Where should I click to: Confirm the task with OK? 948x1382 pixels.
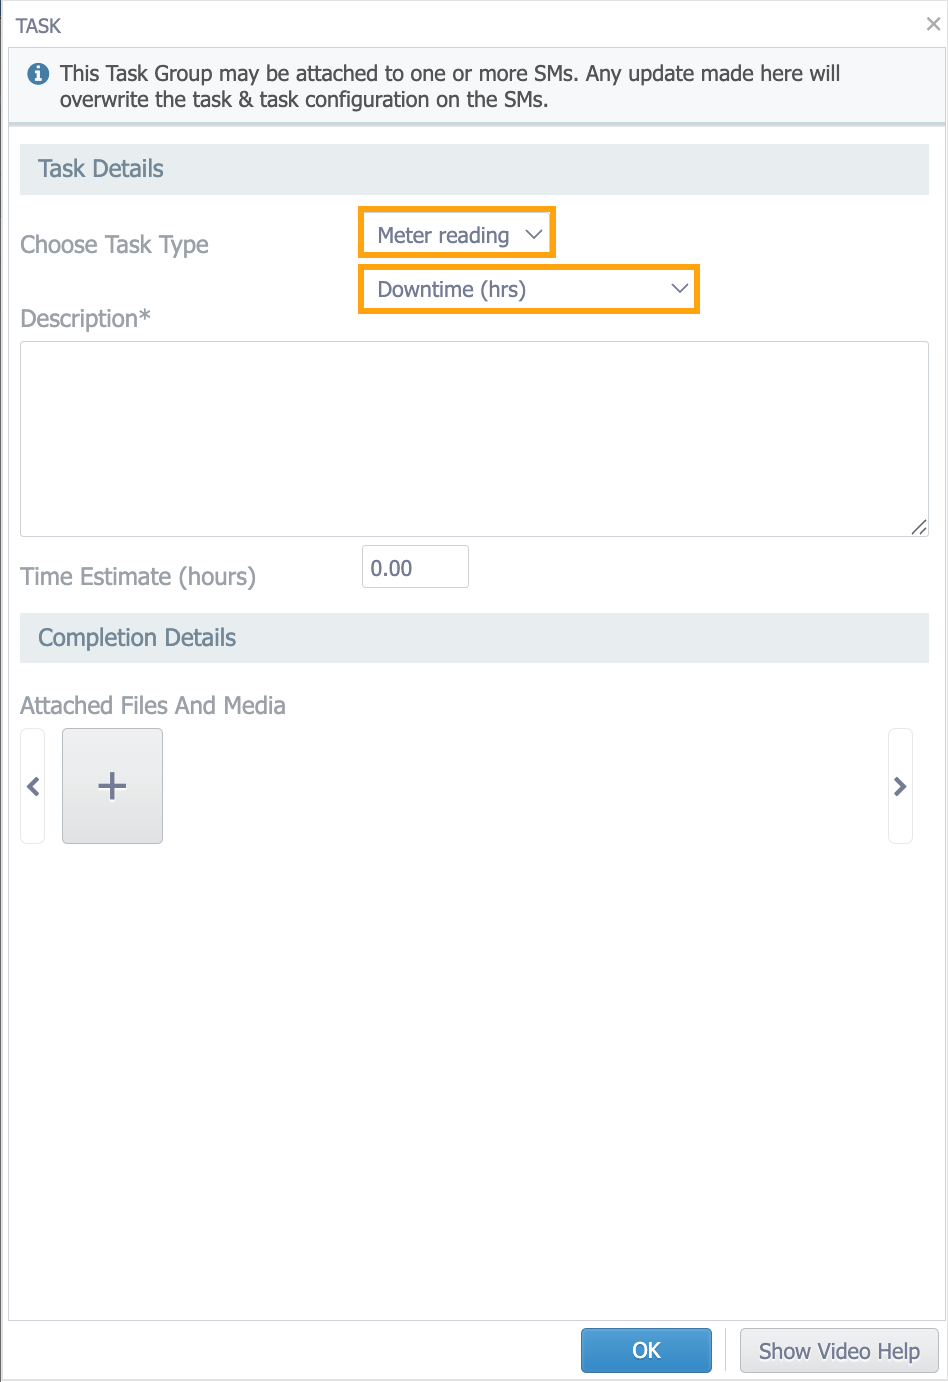646,1351
